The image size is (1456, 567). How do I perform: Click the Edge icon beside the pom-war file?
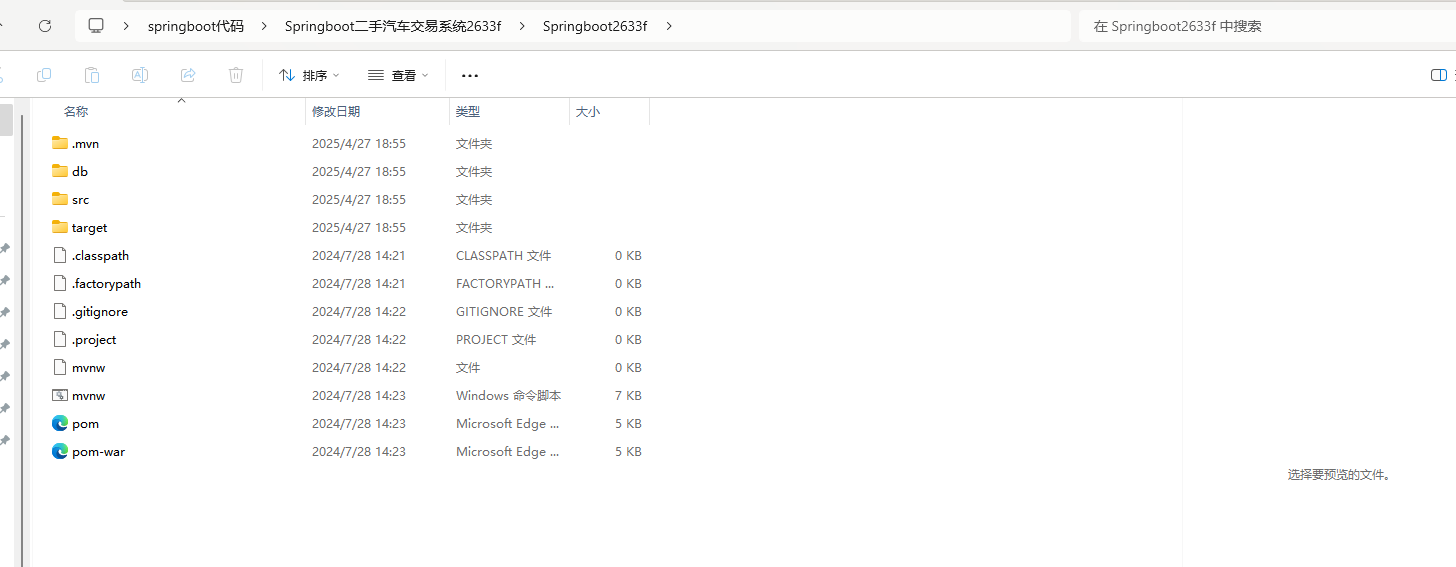coord(60,451)
